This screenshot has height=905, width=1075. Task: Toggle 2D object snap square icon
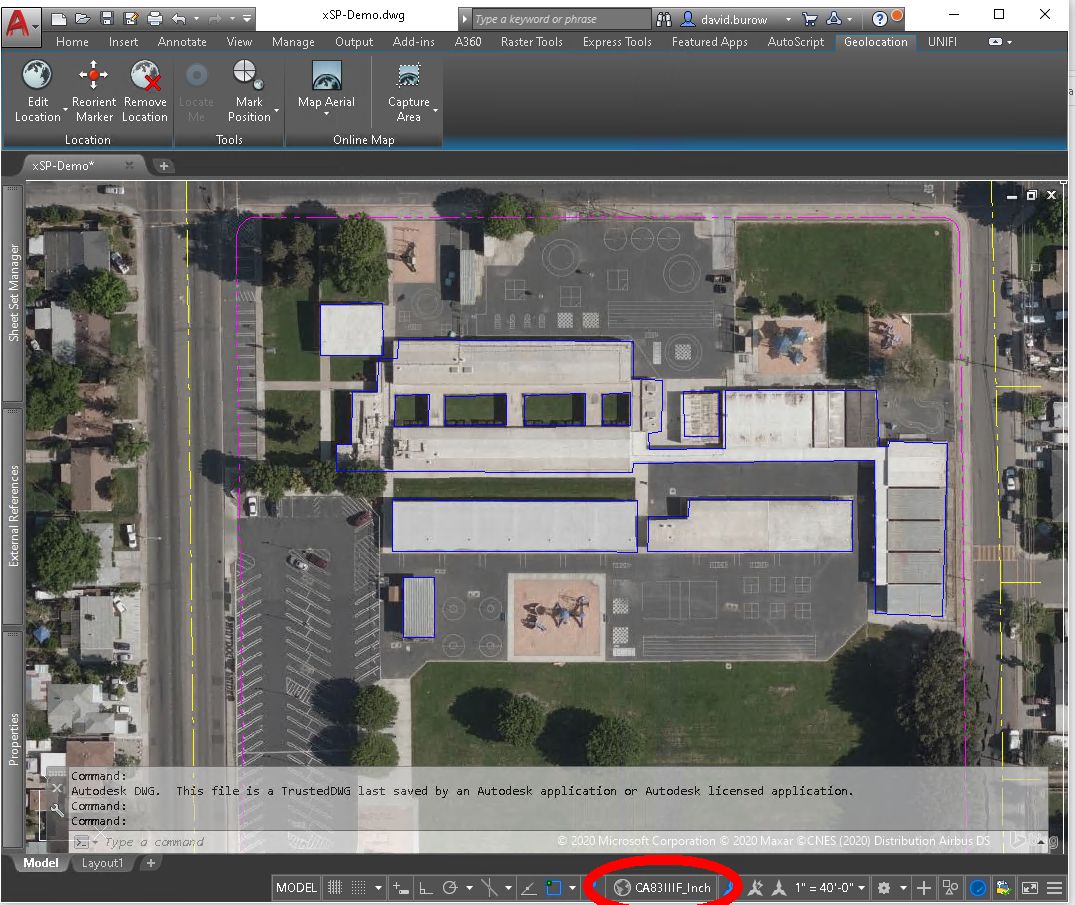[x=553, y=888]
